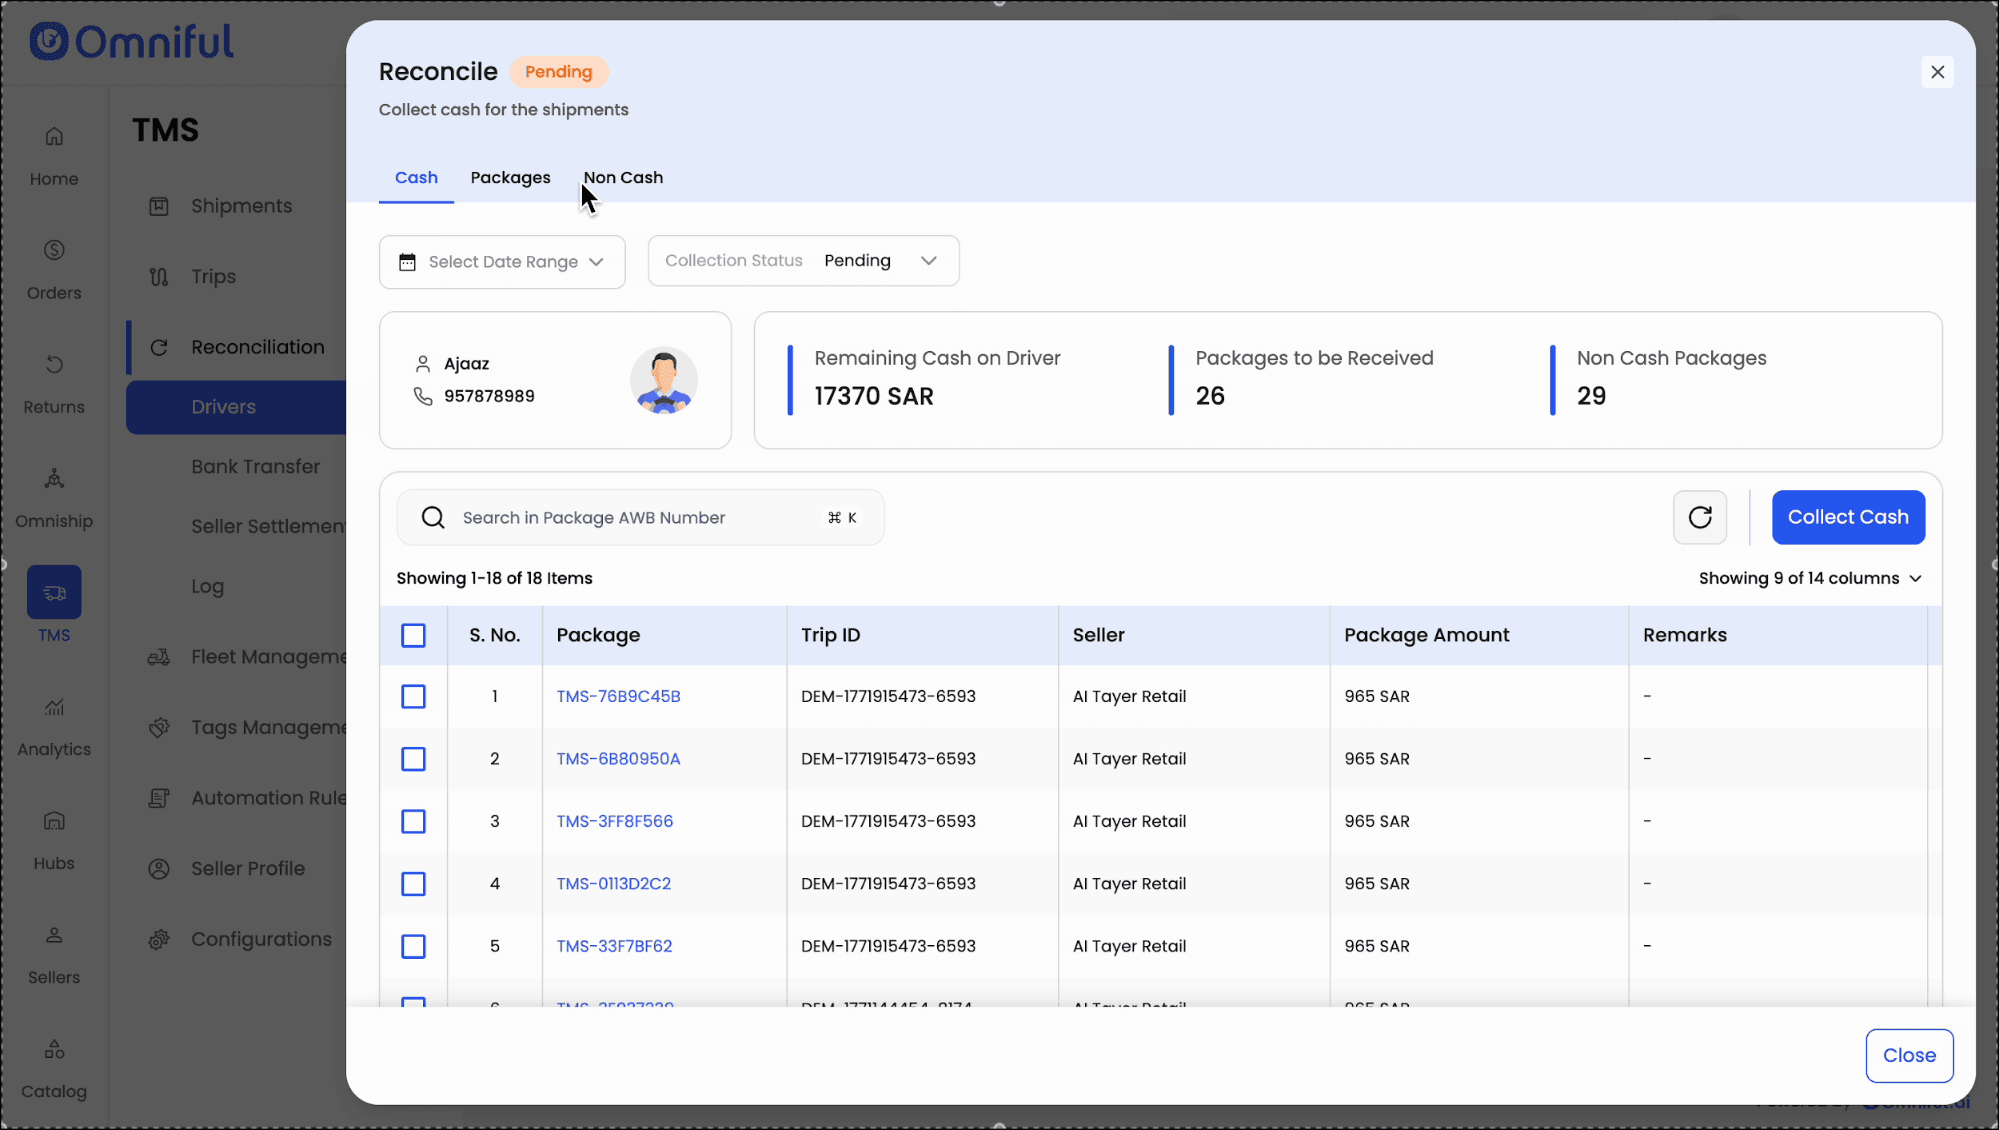Click the driver avatar image
1999x1130 pixels.
[x=663, y=380]
